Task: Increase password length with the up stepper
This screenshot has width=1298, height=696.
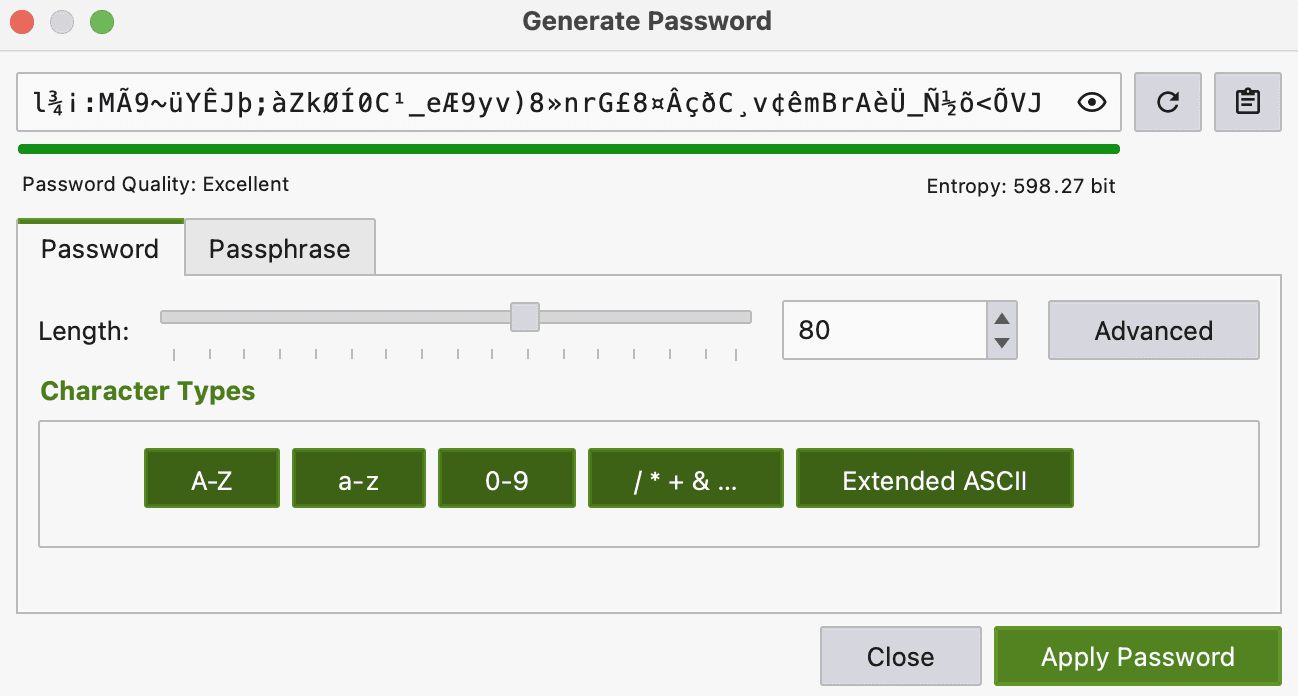Action: [x=1001, y=317]
